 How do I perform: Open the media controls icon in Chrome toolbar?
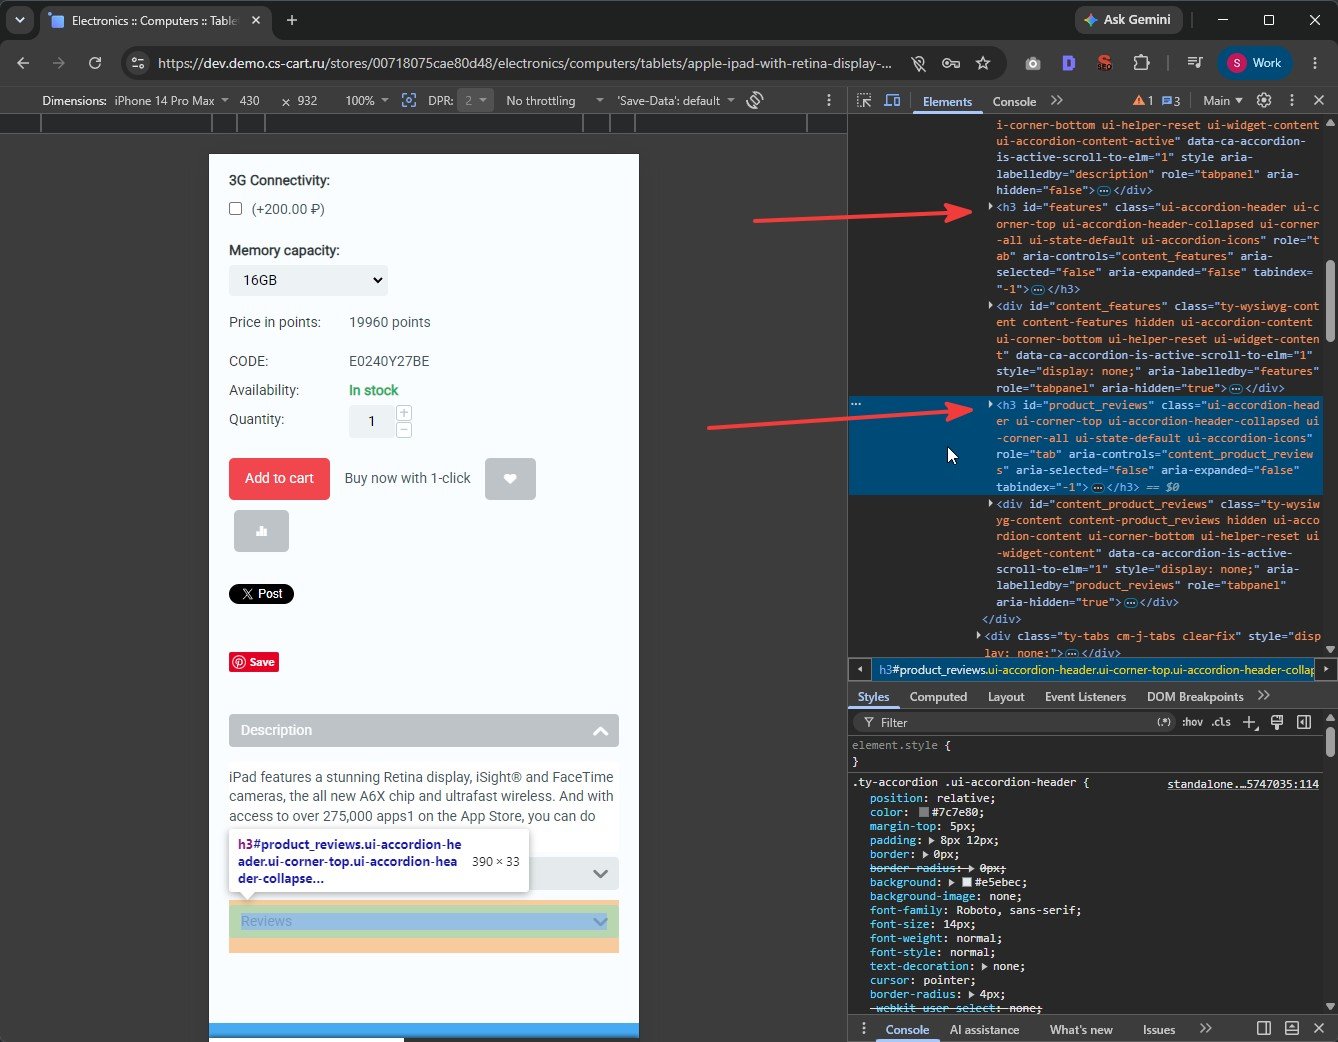coord(1194,63)
